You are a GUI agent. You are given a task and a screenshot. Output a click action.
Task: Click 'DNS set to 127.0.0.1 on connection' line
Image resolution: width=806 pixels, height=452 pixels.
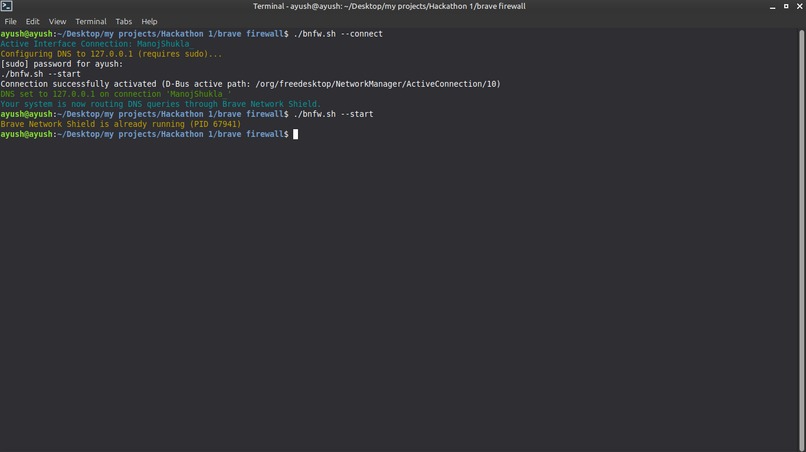(116, 94)
